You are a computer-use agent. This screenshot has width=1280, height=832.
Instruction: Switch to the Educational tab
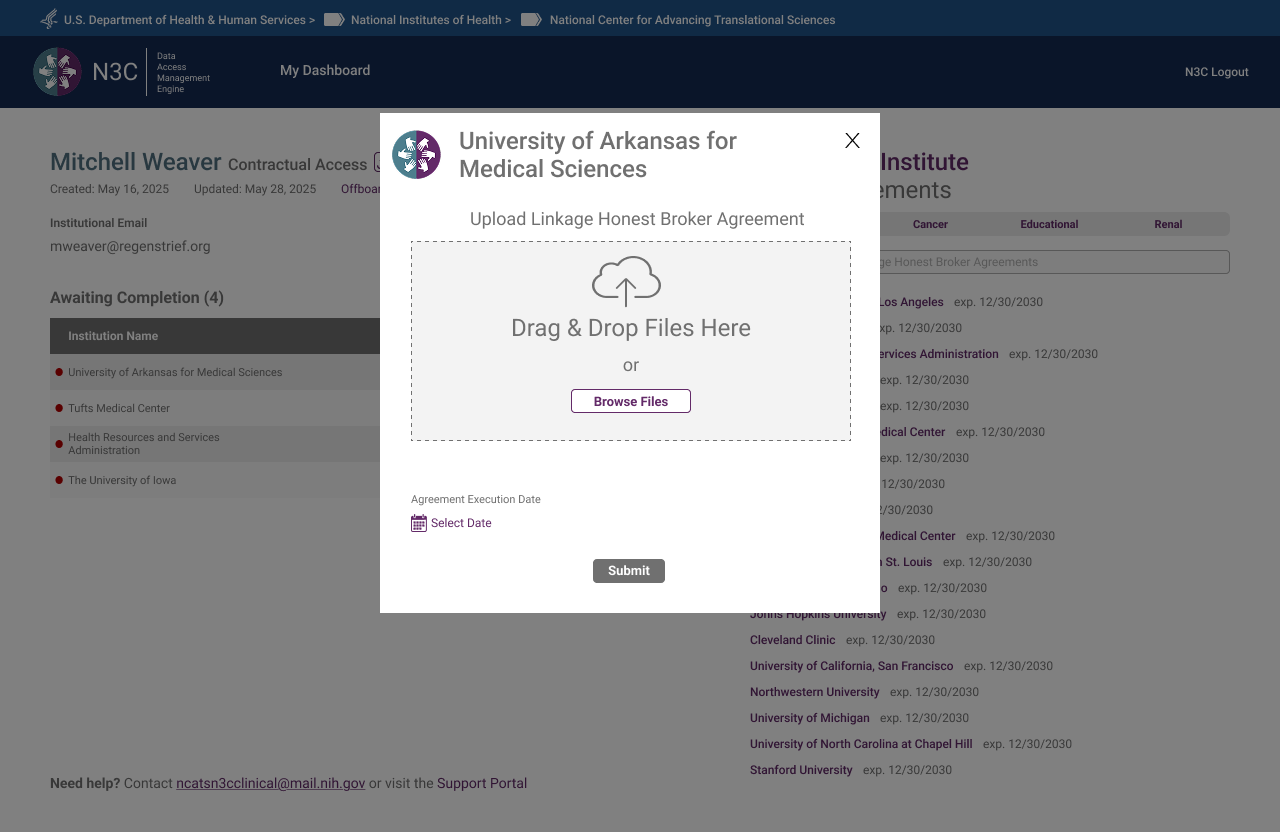[1048, 224]
